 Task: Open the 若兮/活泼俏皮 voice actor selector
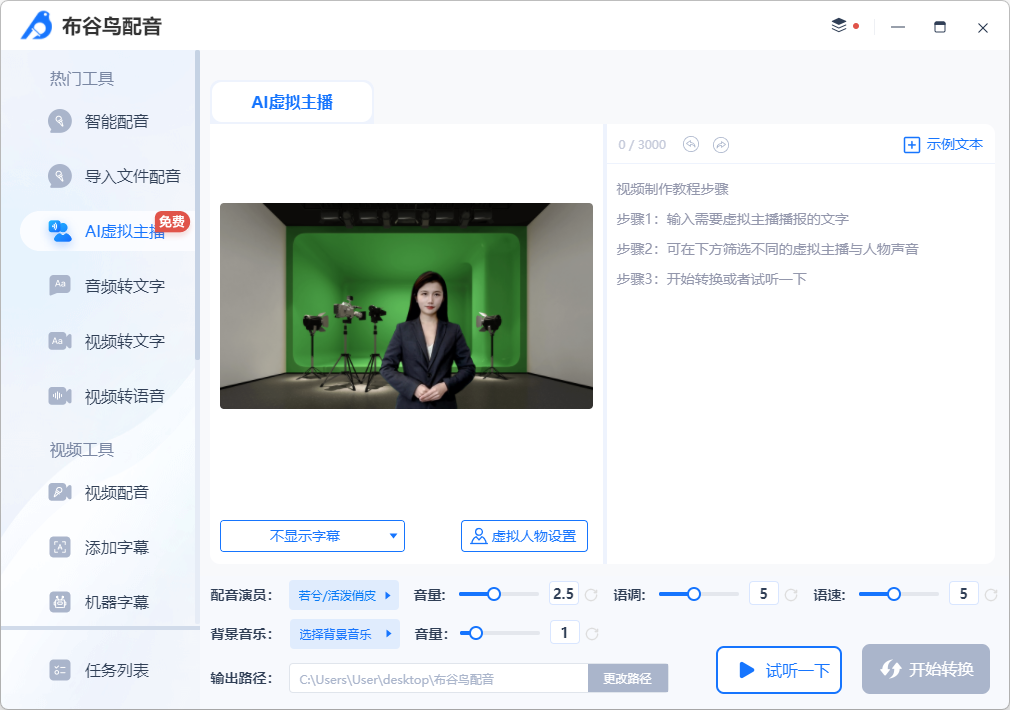(344, 593)
